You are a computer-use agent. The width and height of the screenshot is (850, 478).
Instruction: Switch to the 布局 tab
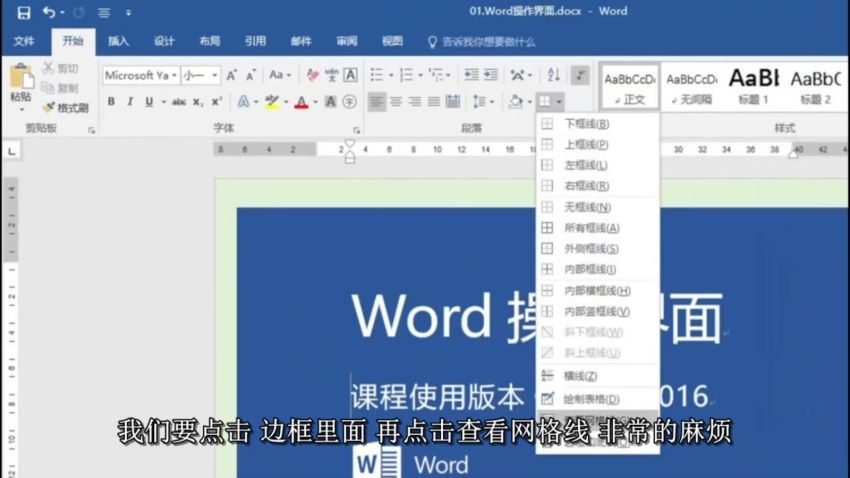pos(209,41)
